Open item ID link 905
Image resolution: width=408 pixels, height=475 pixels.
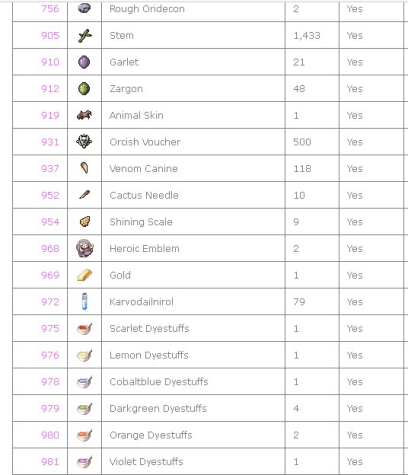pyautogui.click(x=50, y=35)
